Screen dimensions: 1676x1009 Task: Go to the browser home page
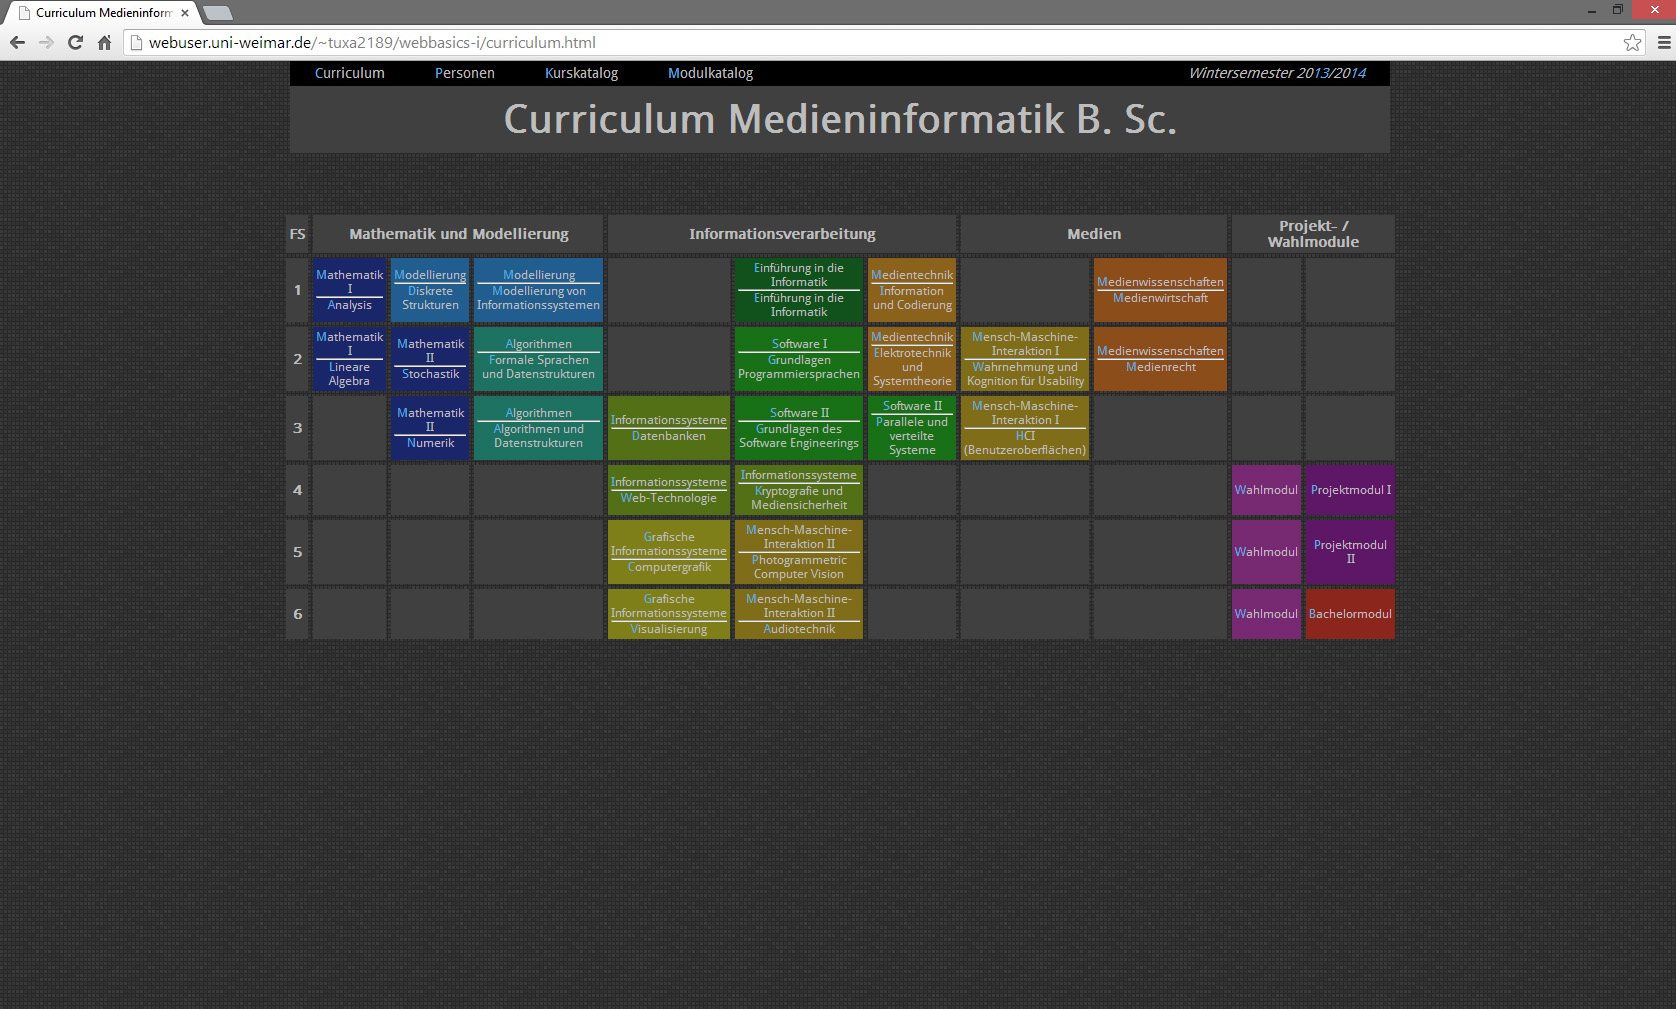[104, 42]
